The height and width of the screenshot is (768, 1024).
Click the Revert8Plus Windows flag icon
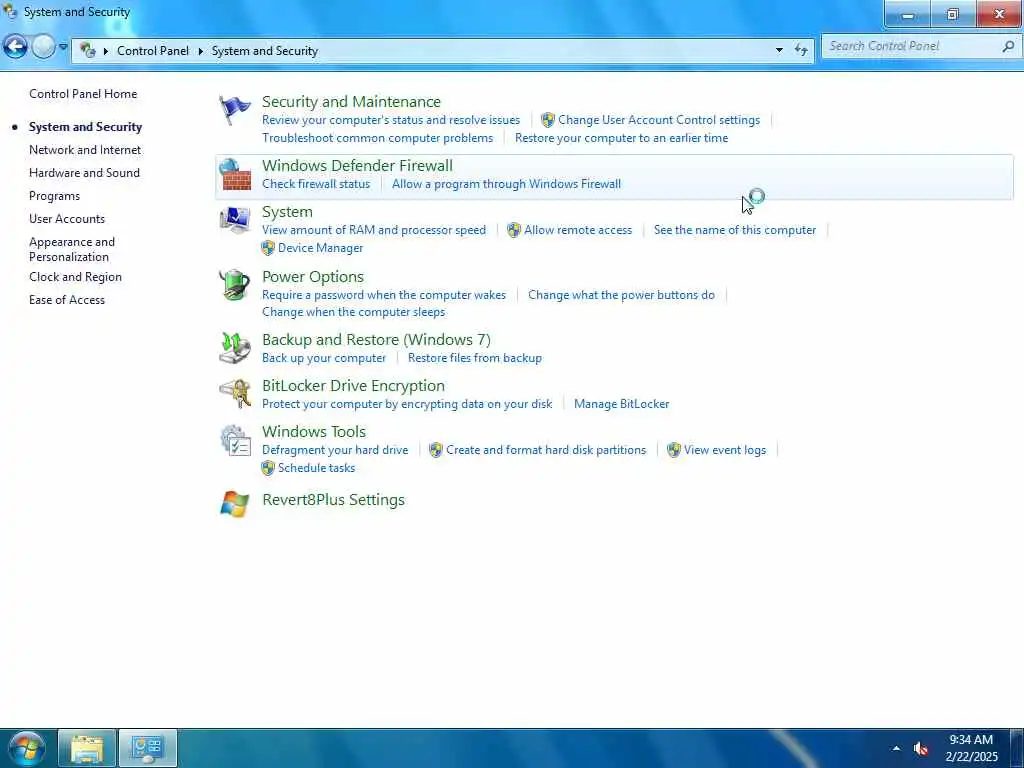(234, 504)
